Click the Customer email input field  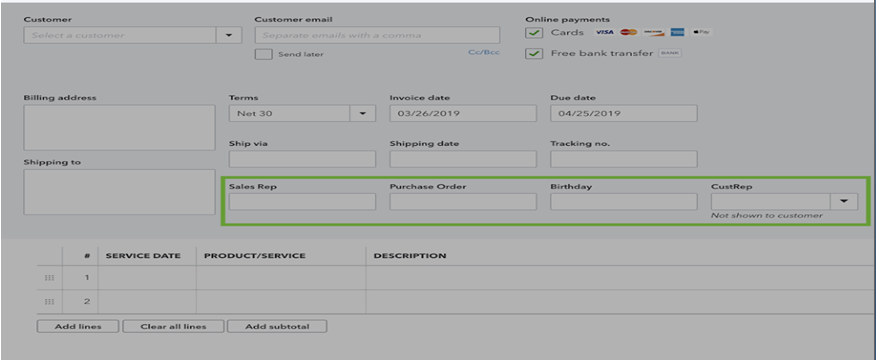[377, 35]
